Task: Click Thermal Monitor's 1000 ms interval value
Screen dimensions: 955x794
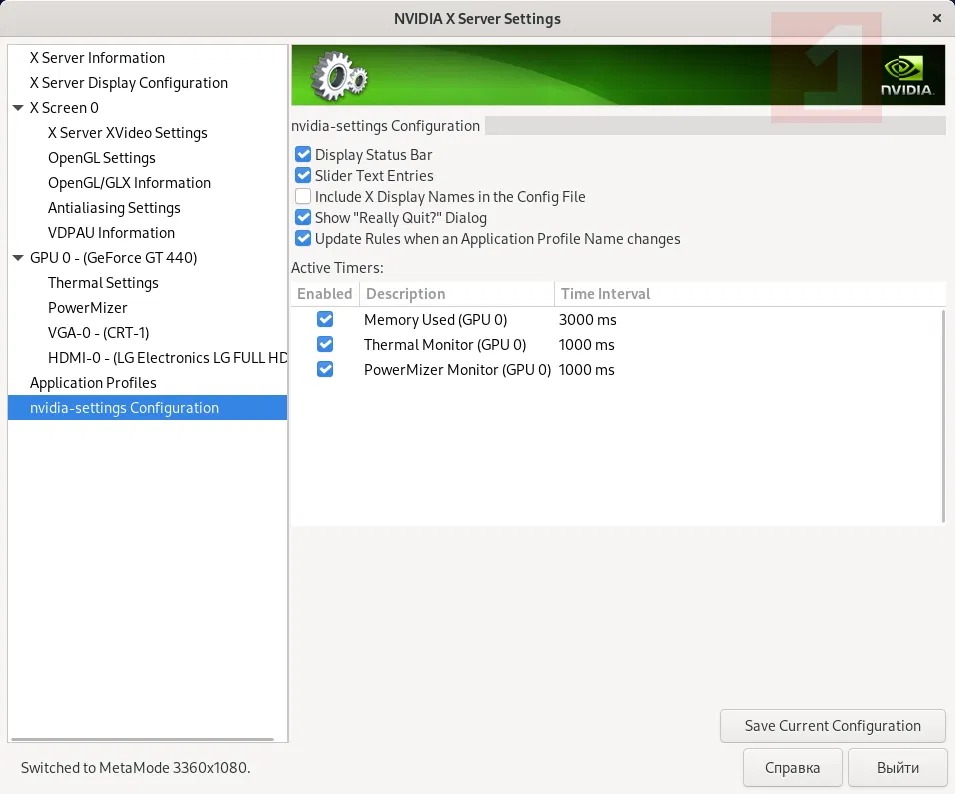Action: click(x=587, y=345)
